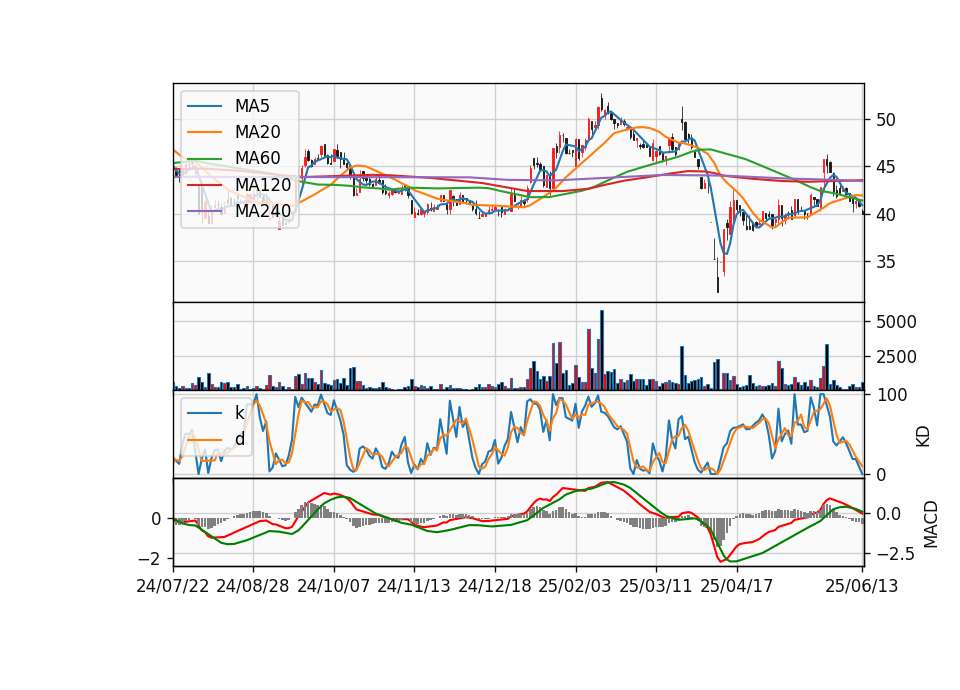Click the MA20 legend label
Screen dimensions: 960x690
[x=257, y=132]
